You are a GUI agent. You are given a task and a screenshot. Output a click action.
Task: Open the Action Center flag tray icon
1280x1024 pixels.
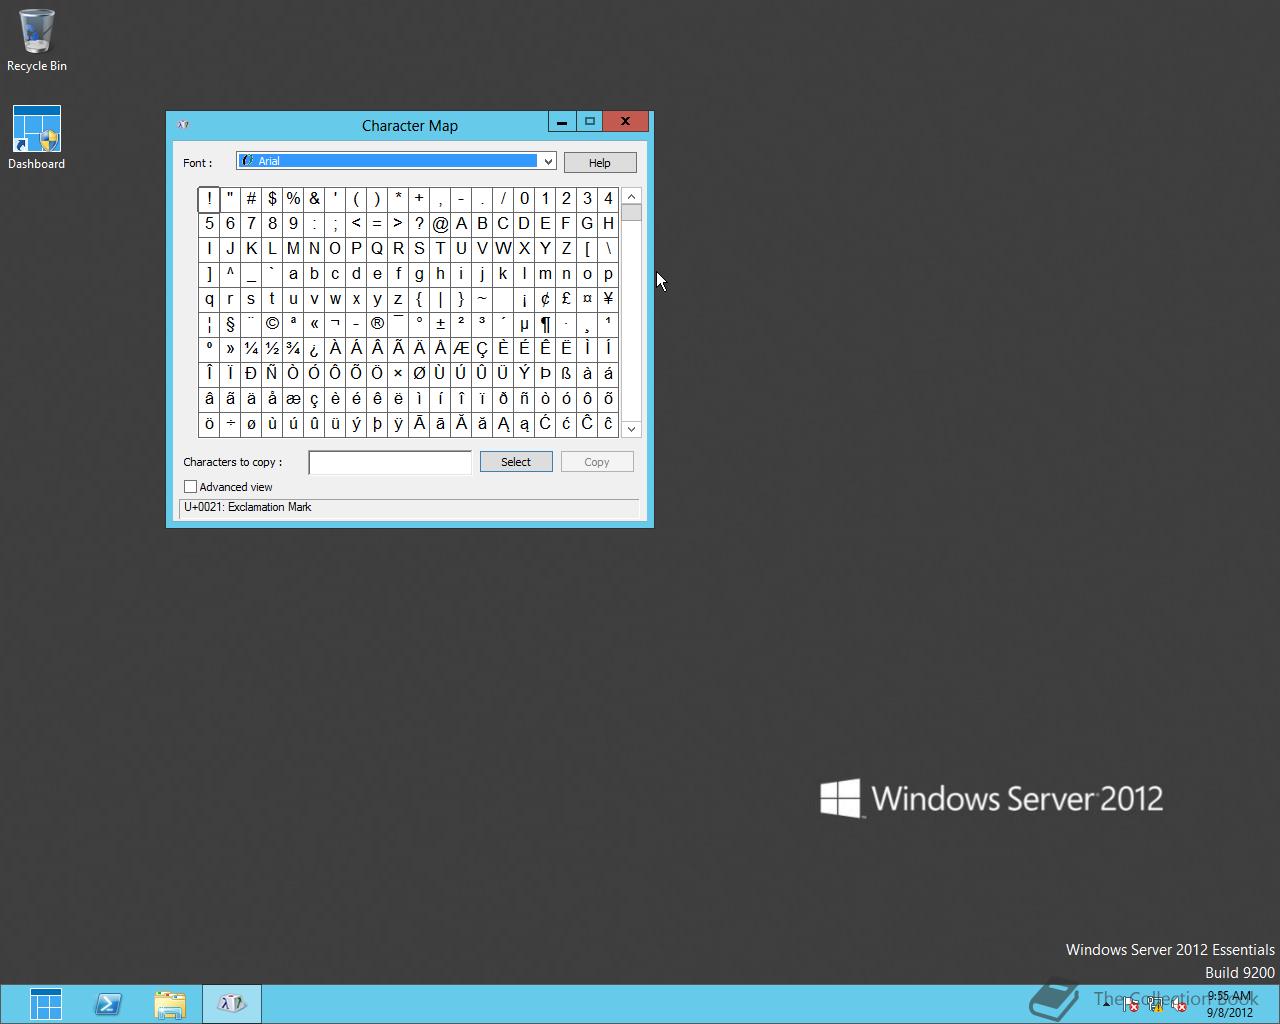[1131, 1005]
